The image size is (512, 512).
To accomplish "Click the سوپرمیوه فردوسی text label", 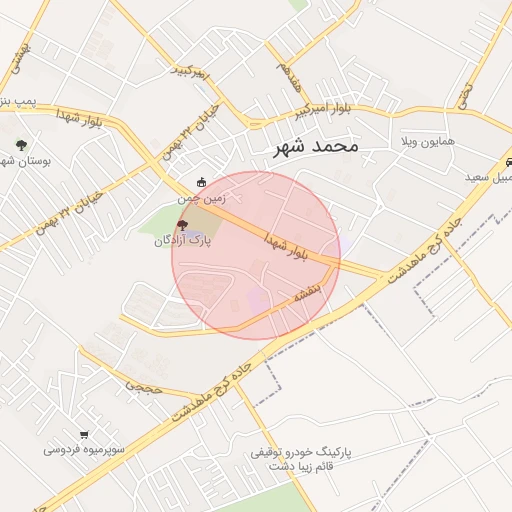I will click(84, 450).
